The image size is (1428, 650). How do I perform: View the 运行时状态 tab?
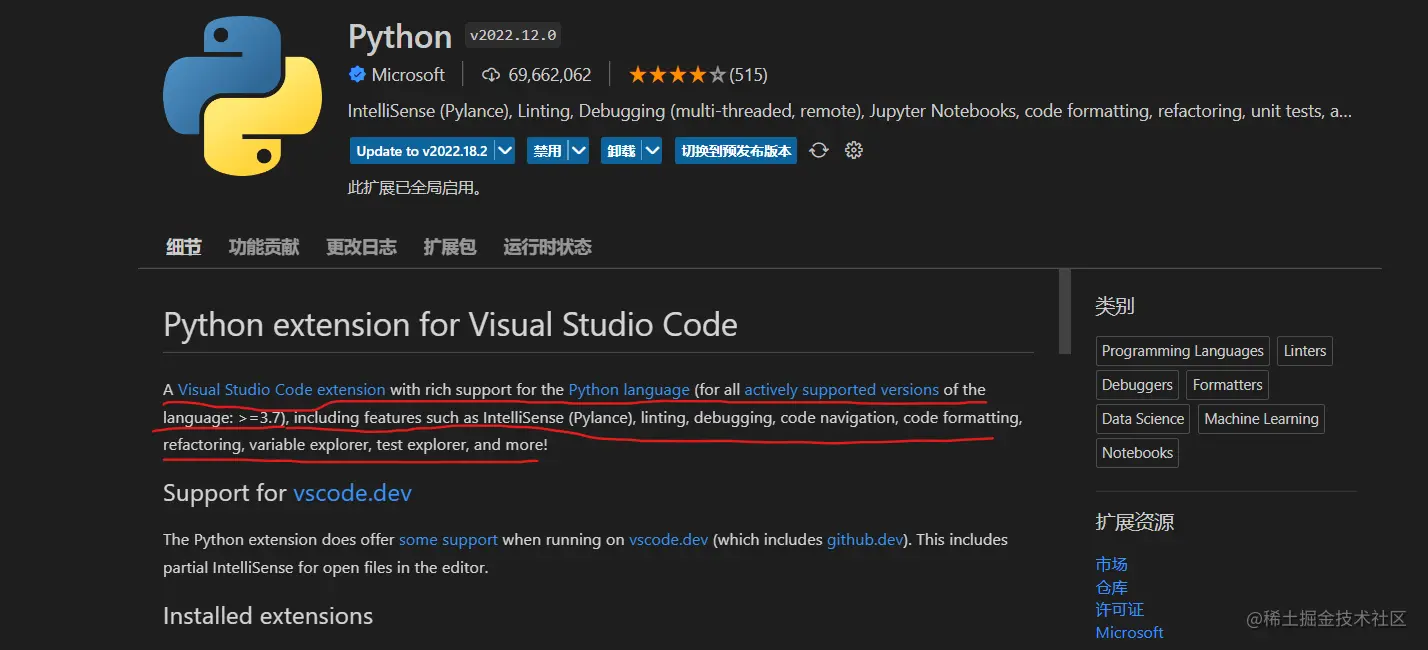pyautogui.click(x=547, y=247)
